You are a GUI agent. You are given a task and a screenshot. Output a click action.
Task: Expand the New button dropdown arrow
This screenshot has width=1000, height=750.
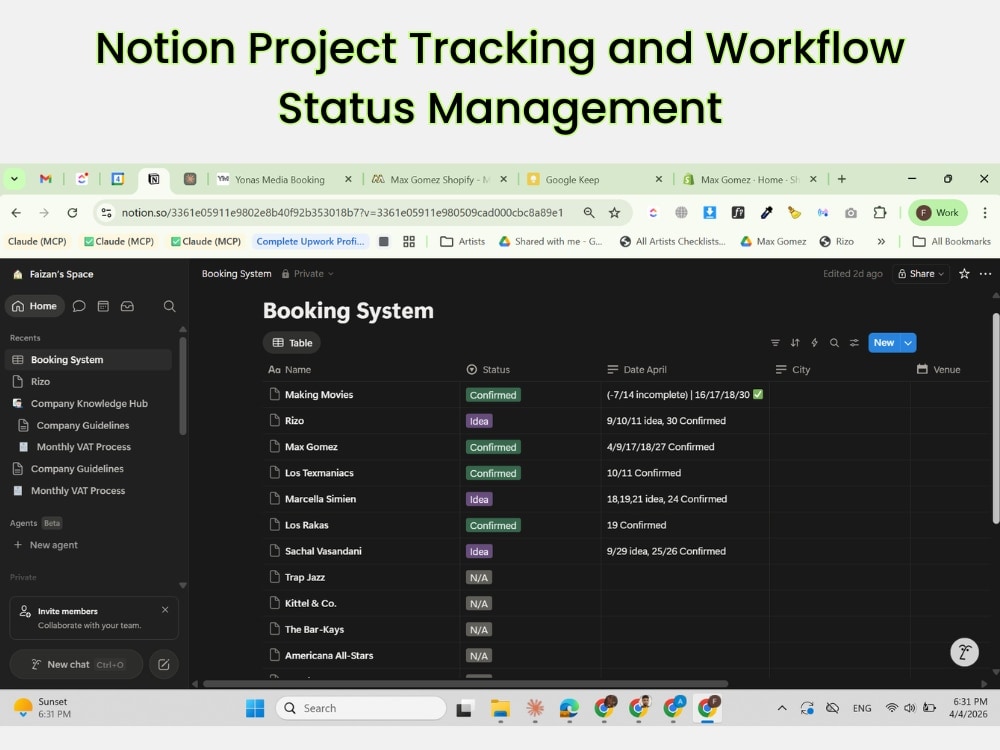tap(908, 342)
